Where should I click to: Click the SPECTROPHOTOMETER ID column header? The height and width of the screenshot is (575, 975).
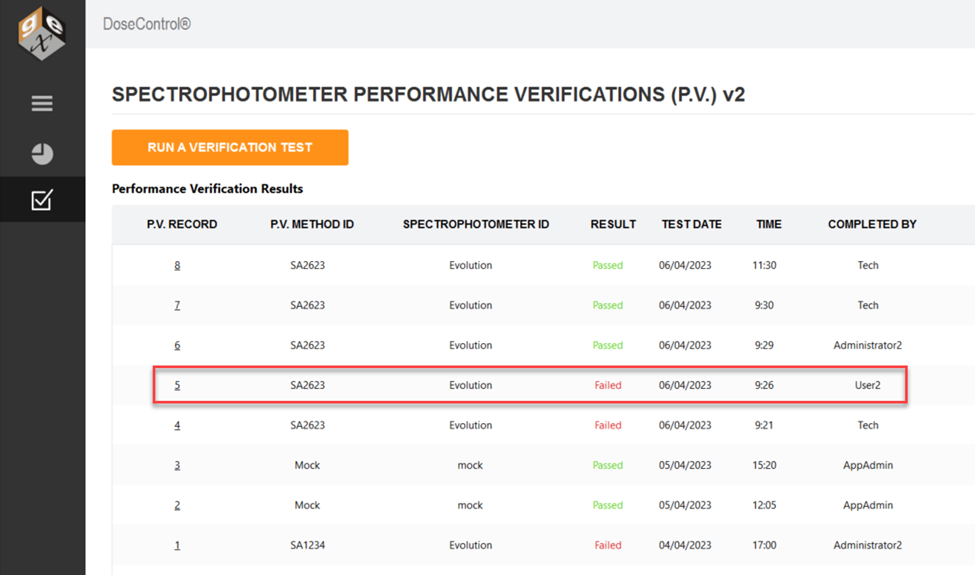click(476, 224)
